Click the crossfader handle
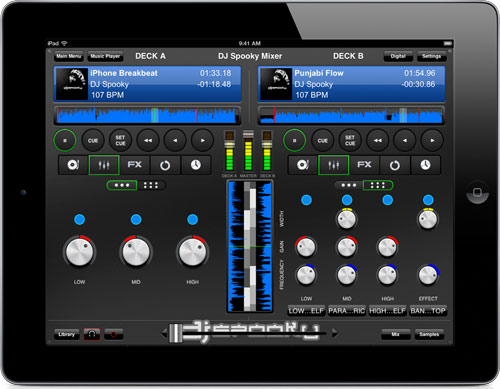500x389 pixels. 176,333
